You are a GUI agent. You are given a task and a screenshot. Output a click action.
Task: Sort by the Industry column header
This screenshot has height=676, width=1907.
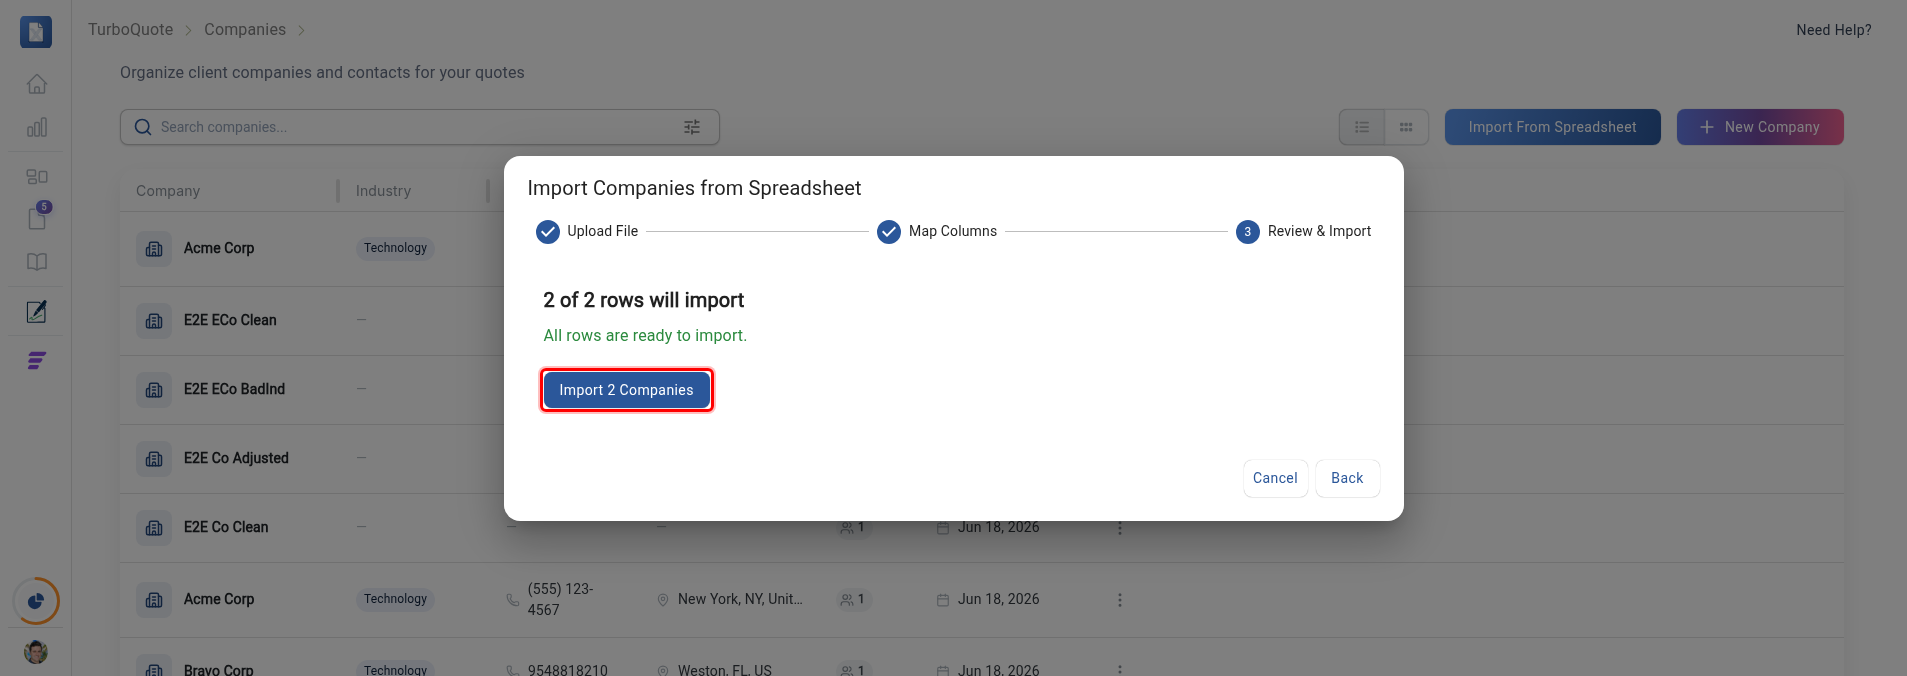[383, 191]
